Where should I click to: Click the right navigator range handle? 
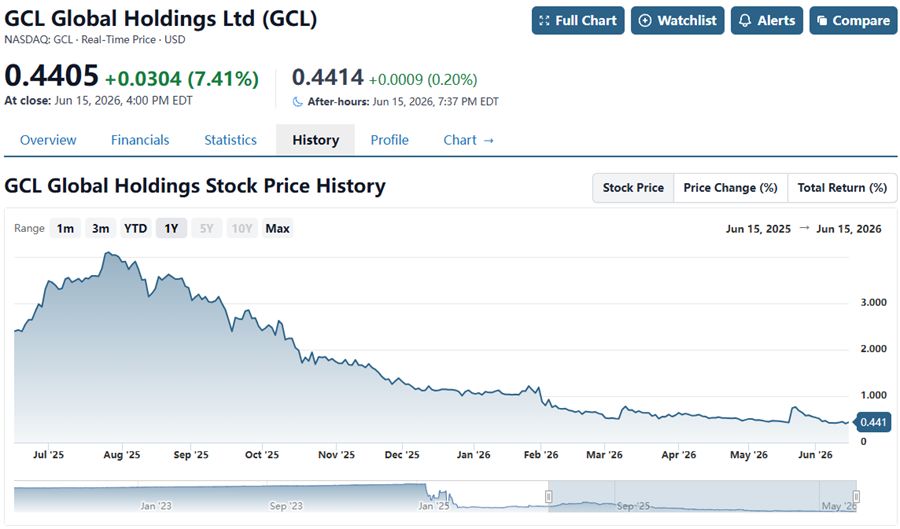pos(856,496)
